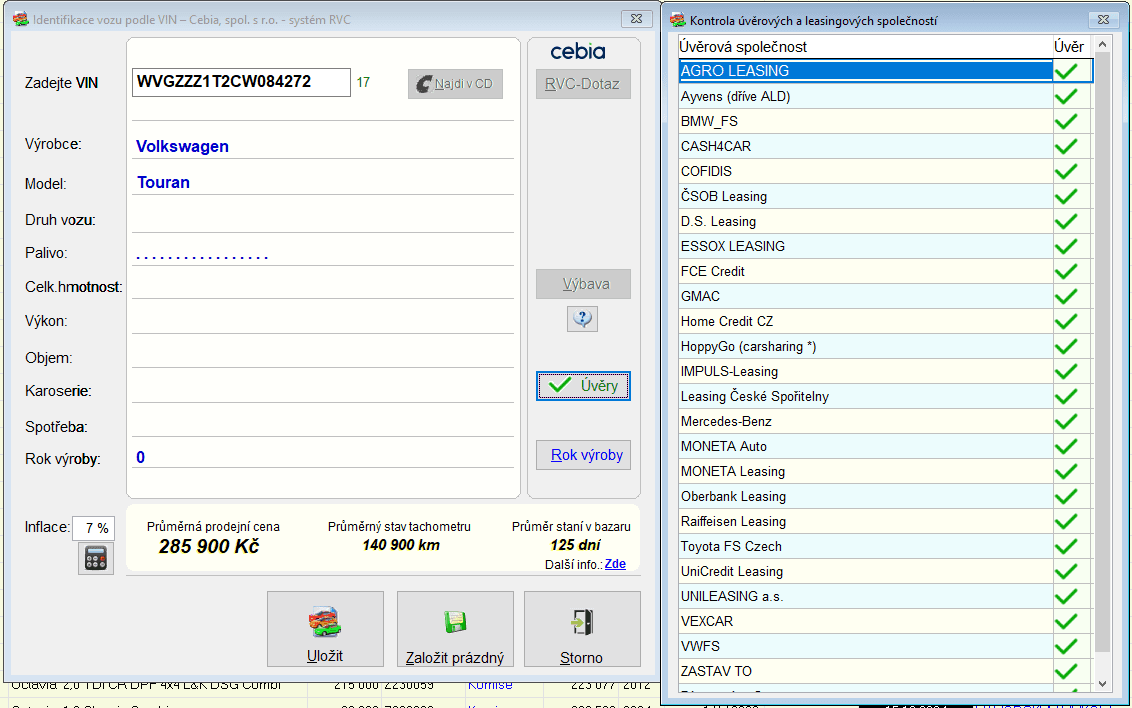1132x708 pixels.
Task: Click the loan list vertical scrollbar thumb
Action: 1102,352
